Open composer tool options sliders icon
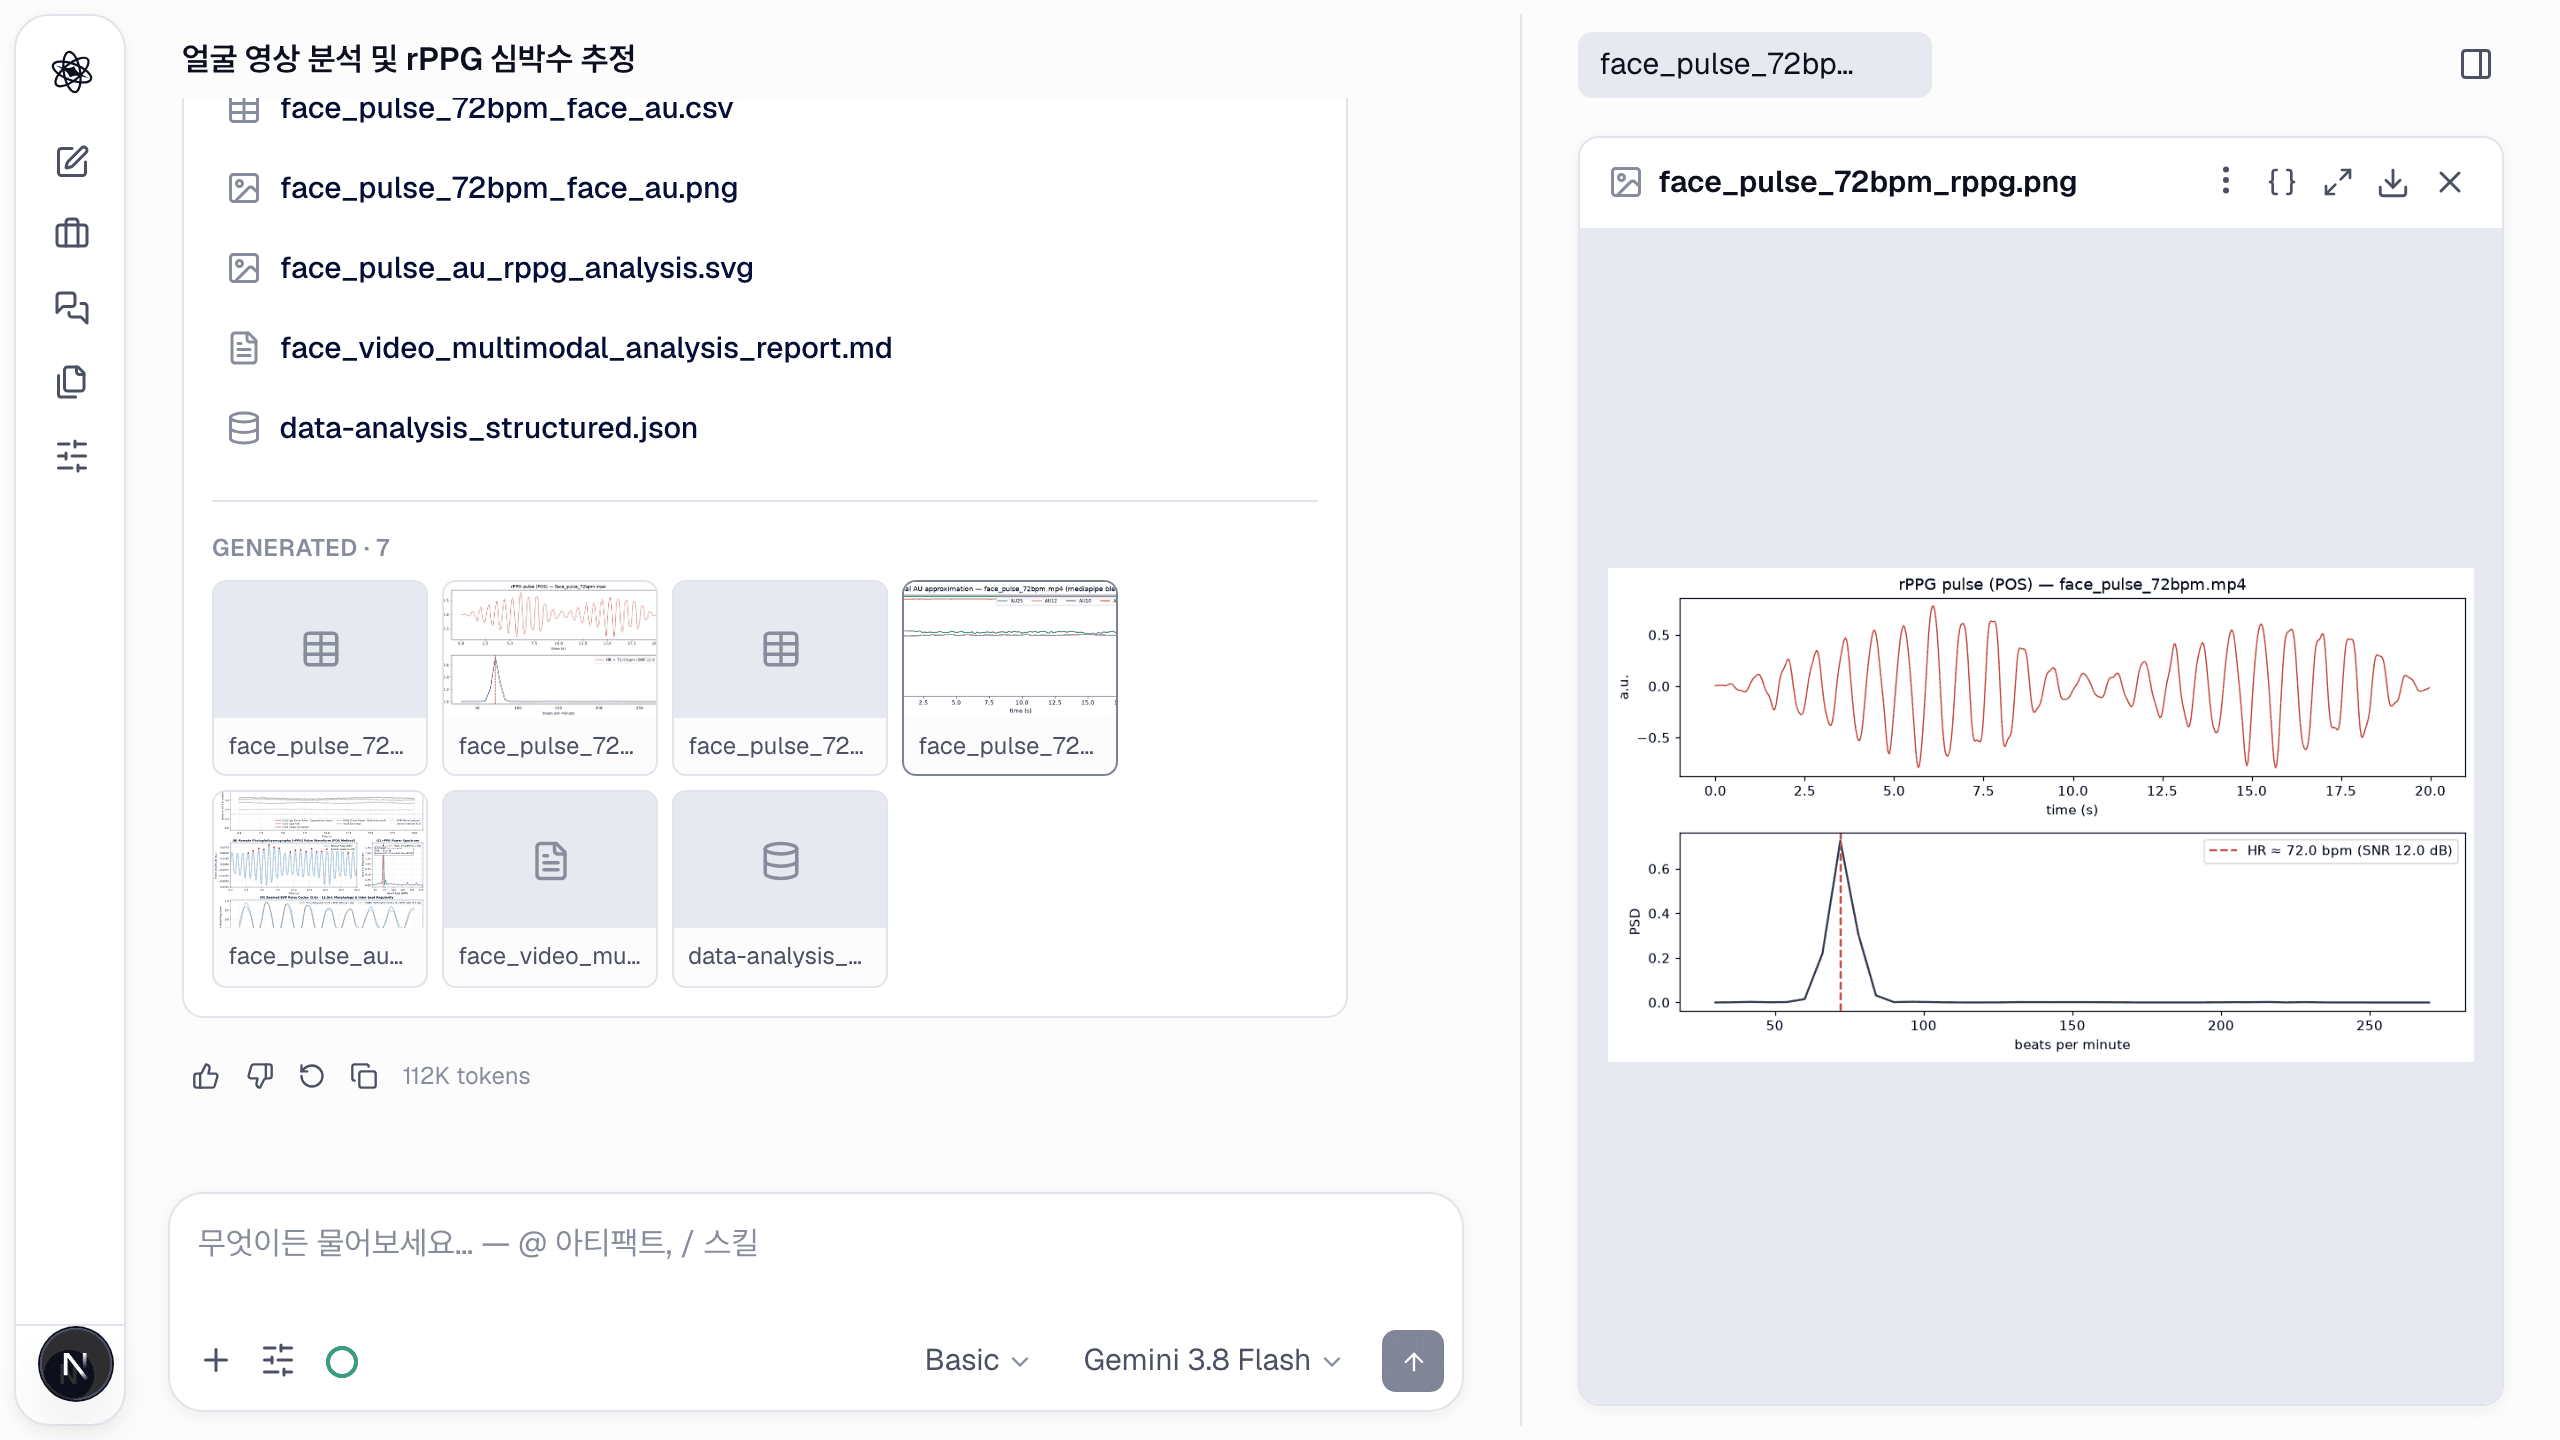 pyautogui.click(x=278, y=1360)
